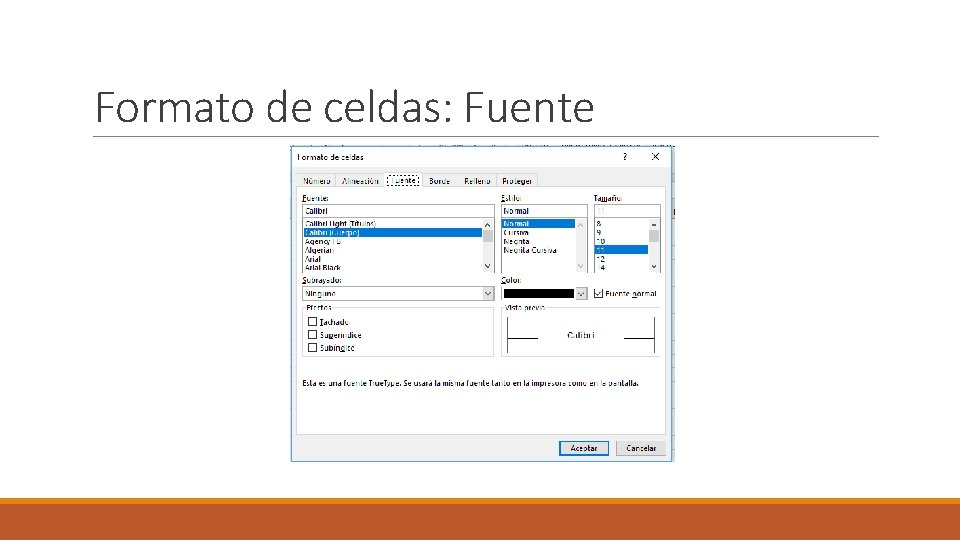
Task: Expand the Color dropdown arrow
Action: pyautogui.click(x=581, y=293)
